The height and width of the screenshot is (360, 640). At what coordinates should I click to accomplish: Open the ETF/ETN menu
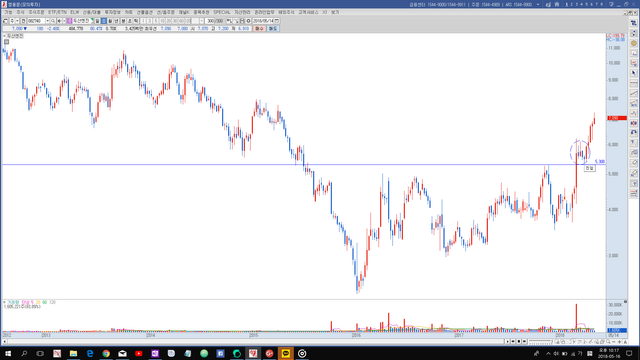point(57,13)
